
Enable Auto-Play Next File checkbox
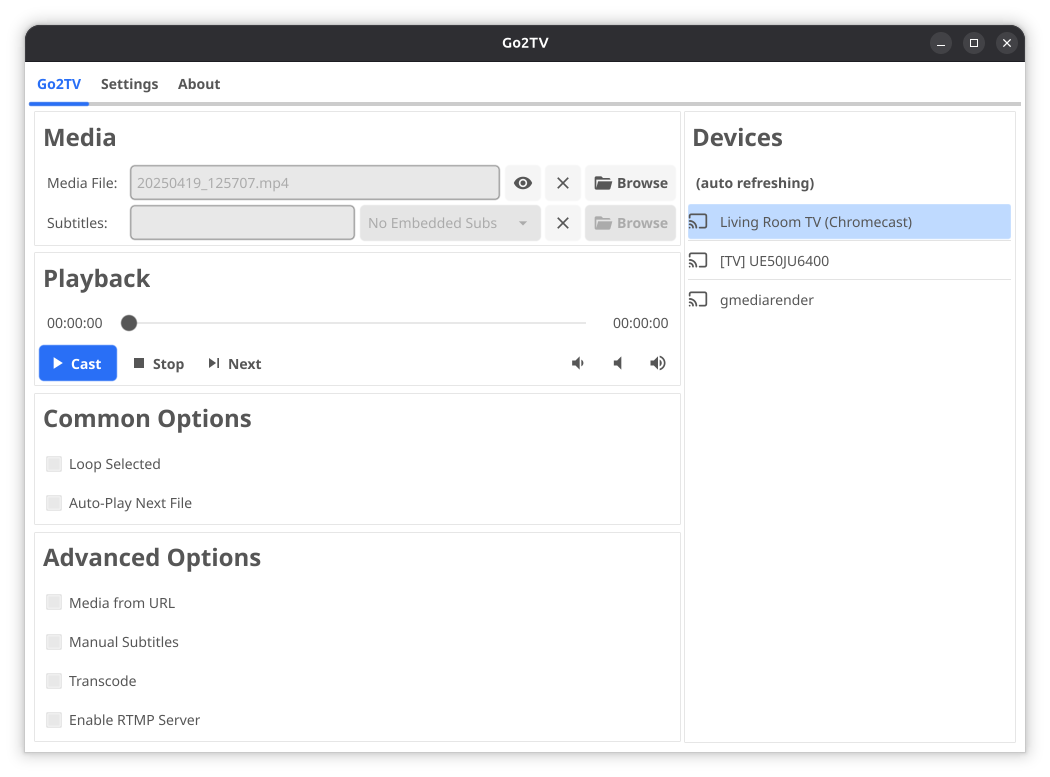54,502
